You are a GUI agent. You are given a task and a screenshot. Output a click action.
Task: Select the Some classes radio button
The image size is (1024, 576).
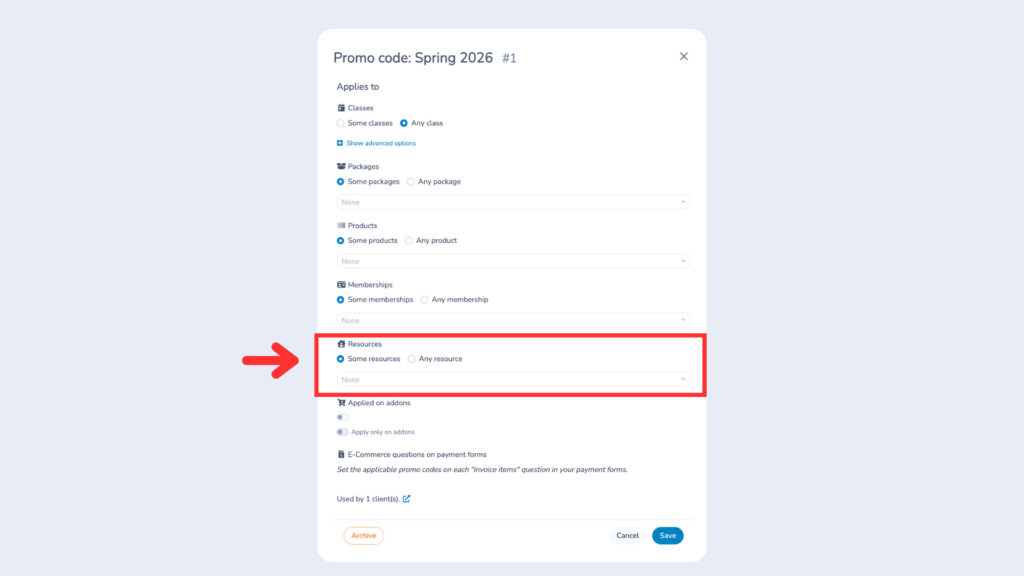point(341,122)
